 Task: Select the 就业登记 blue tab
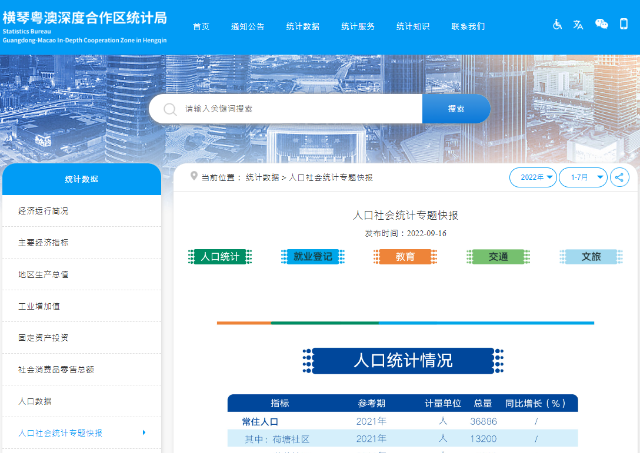[x=313, y=257]
